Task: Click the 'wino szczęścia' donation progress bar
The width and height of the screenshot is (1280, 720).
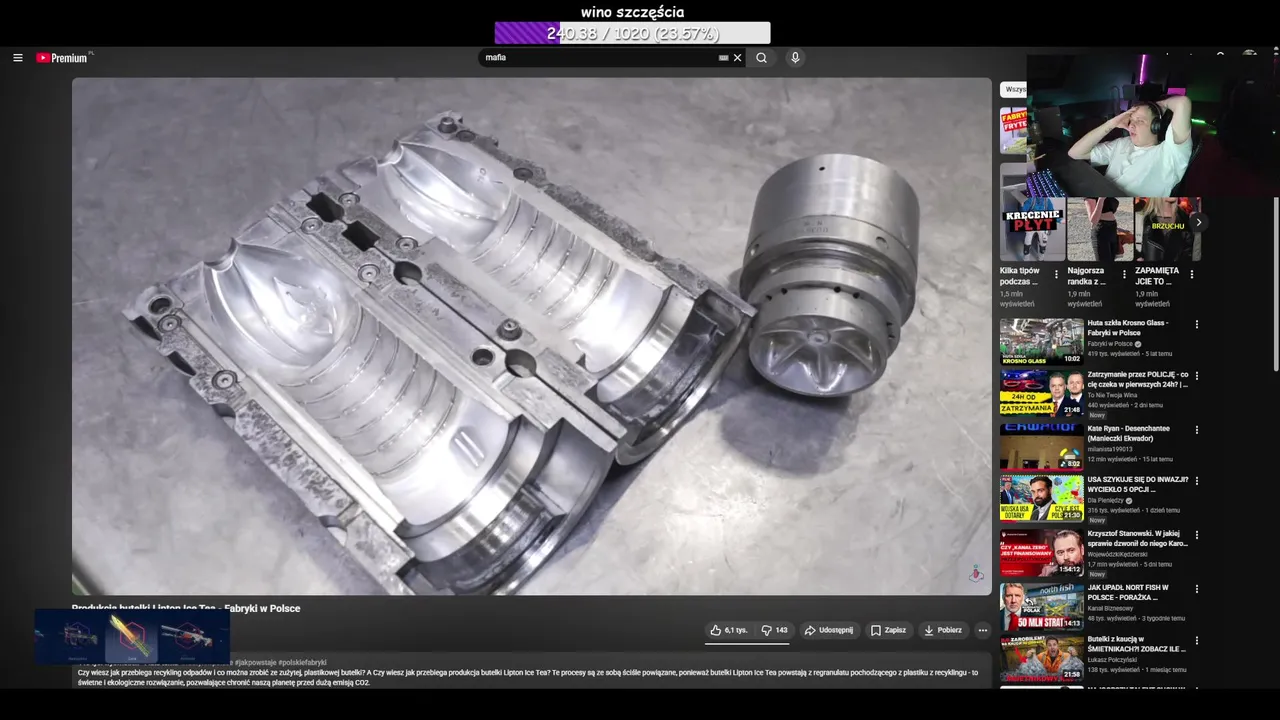Action: pos(632,33)
